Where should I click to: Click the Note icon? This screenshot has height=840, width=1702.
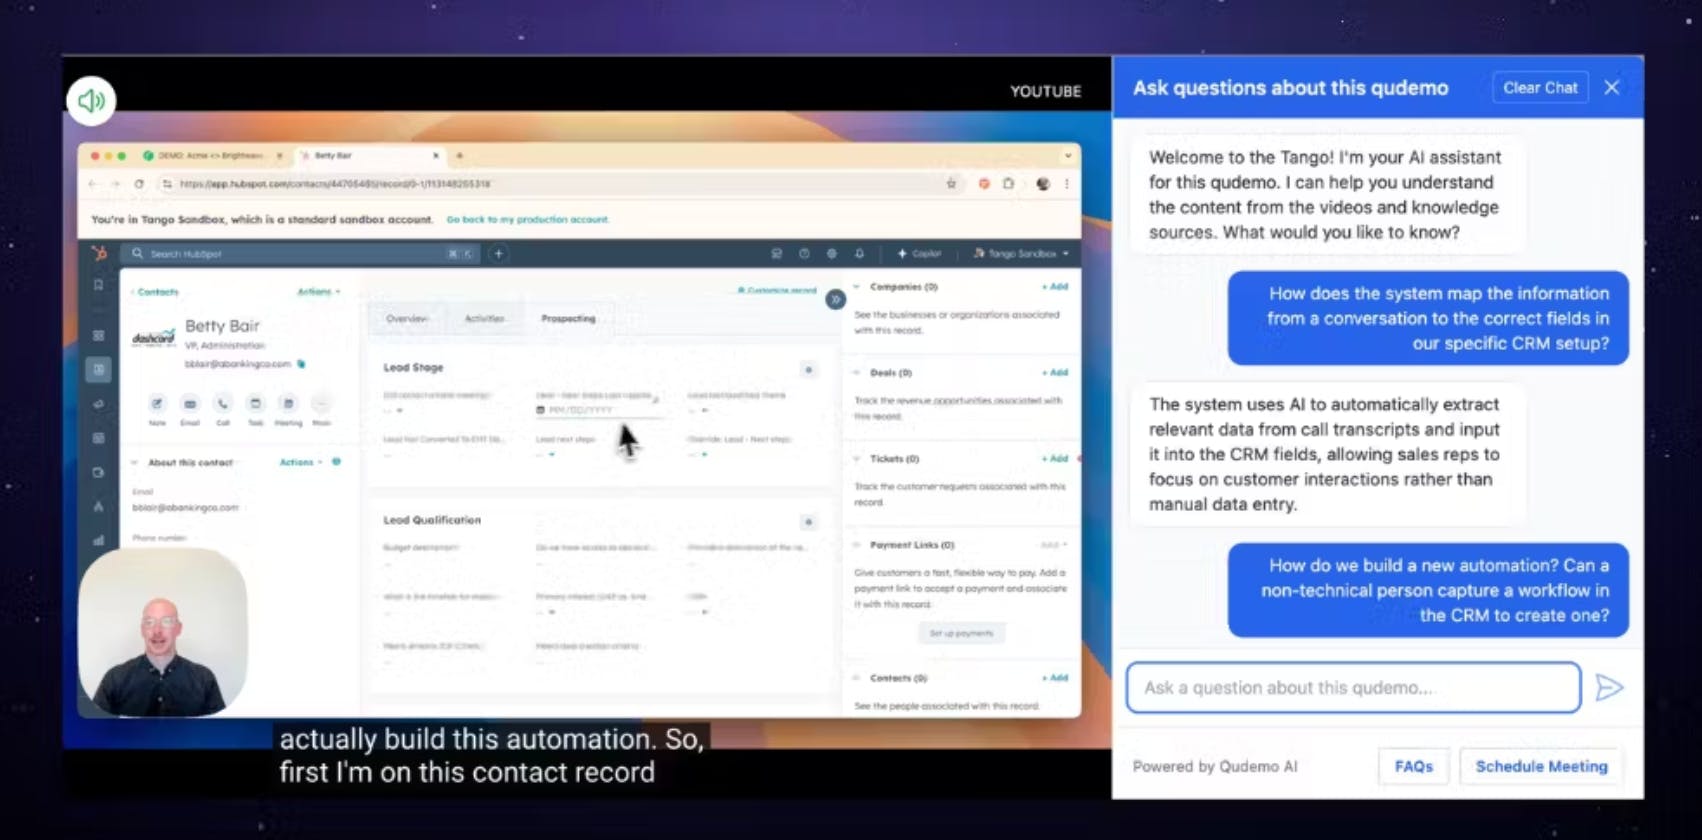157,404
